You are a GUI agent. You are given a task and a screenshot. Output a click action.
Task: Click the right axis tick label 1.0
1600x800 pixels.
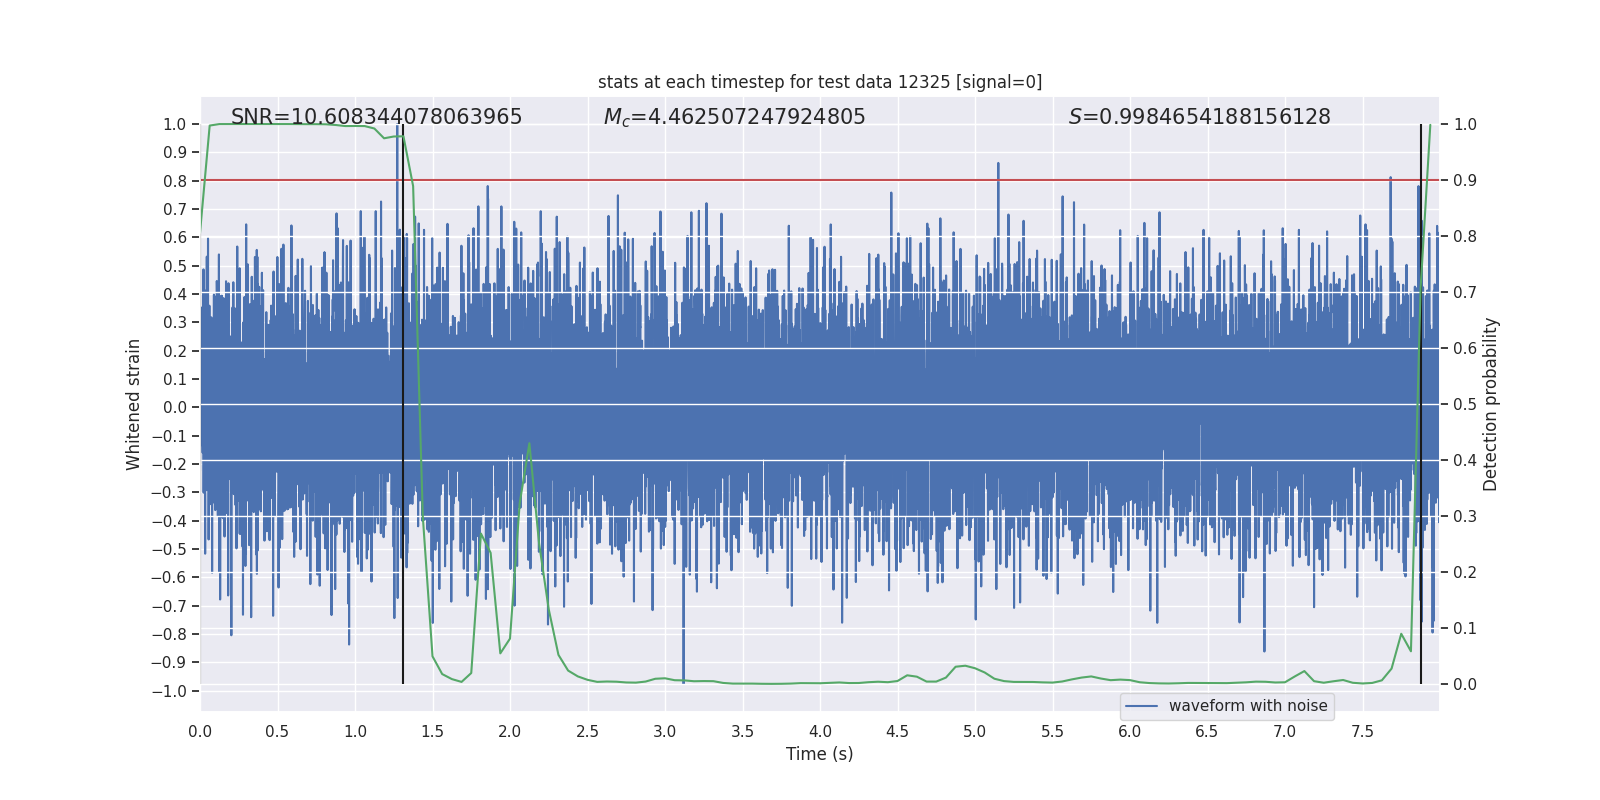click(1465, 124)
